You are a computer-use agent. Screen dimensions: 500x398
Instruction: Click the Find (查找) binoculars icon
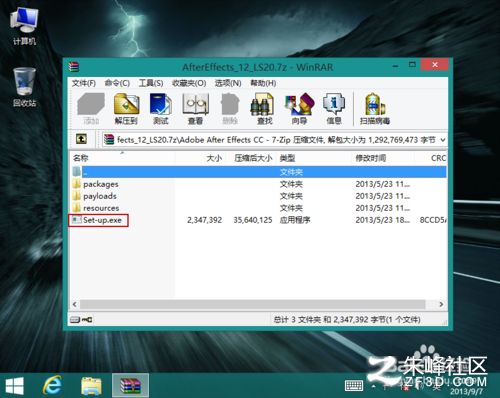(x=265, y=109)
